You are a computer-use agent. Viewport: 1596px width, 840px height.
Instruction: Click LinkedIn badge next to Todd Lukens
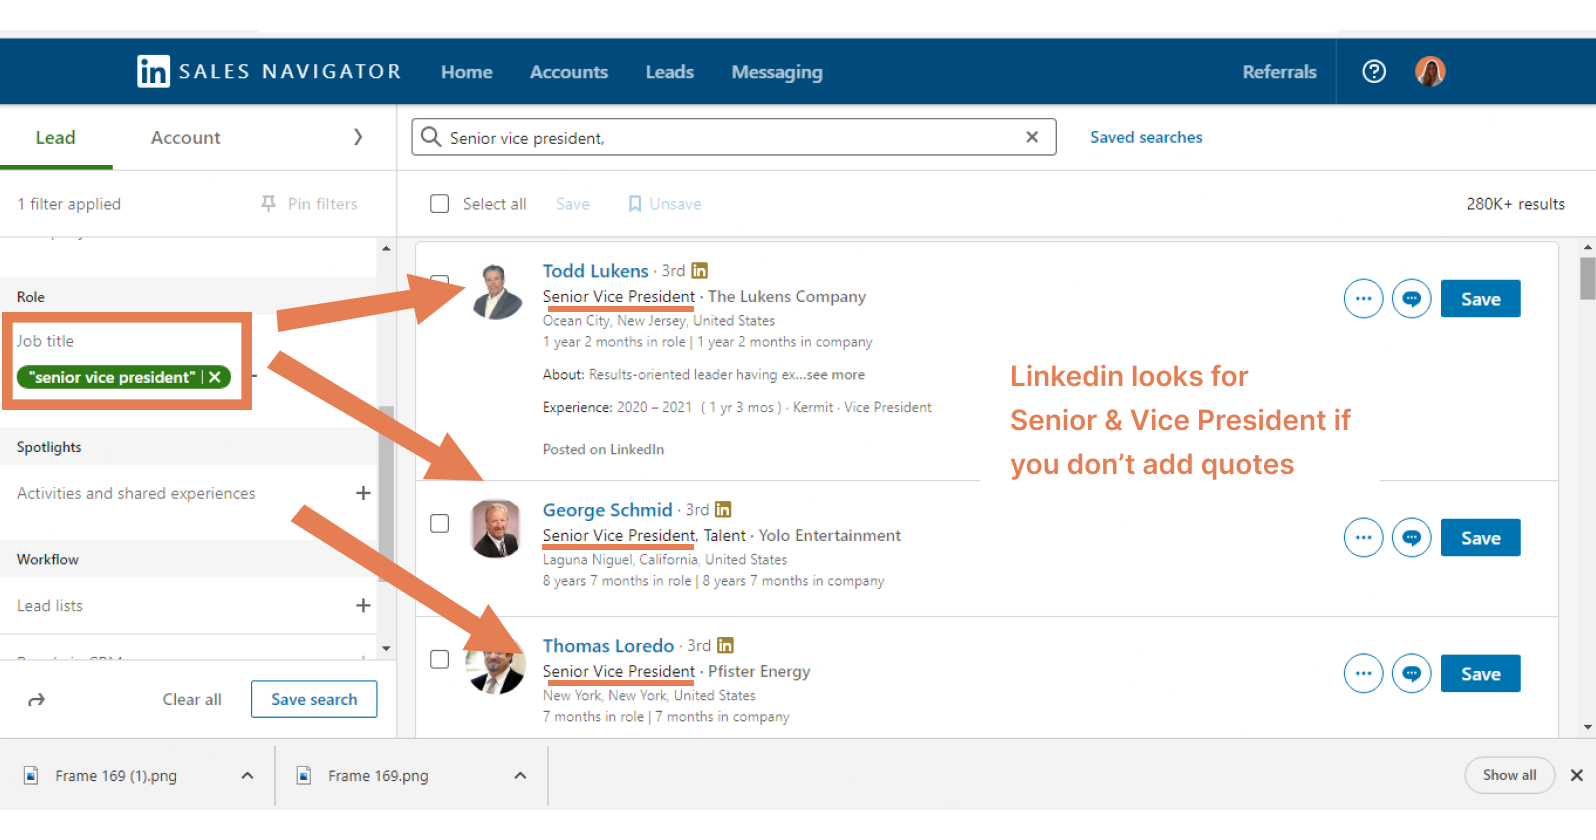tap(700, 270)
